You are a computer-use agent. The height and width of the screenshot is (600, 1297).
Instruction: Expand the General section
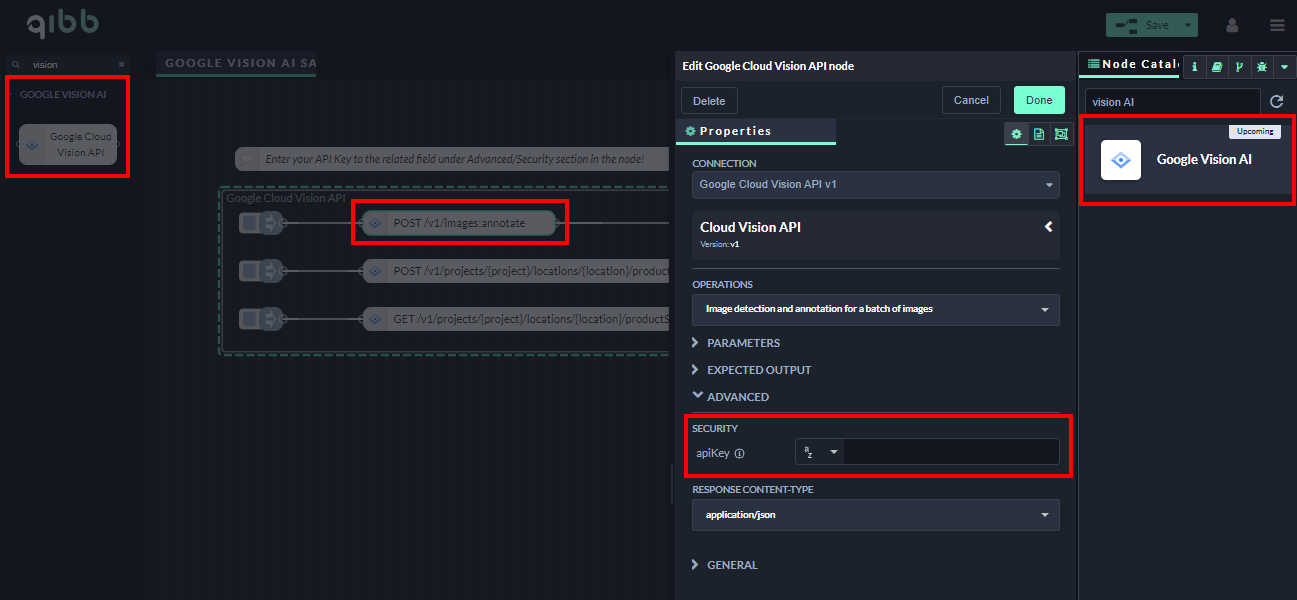point(731,565)
